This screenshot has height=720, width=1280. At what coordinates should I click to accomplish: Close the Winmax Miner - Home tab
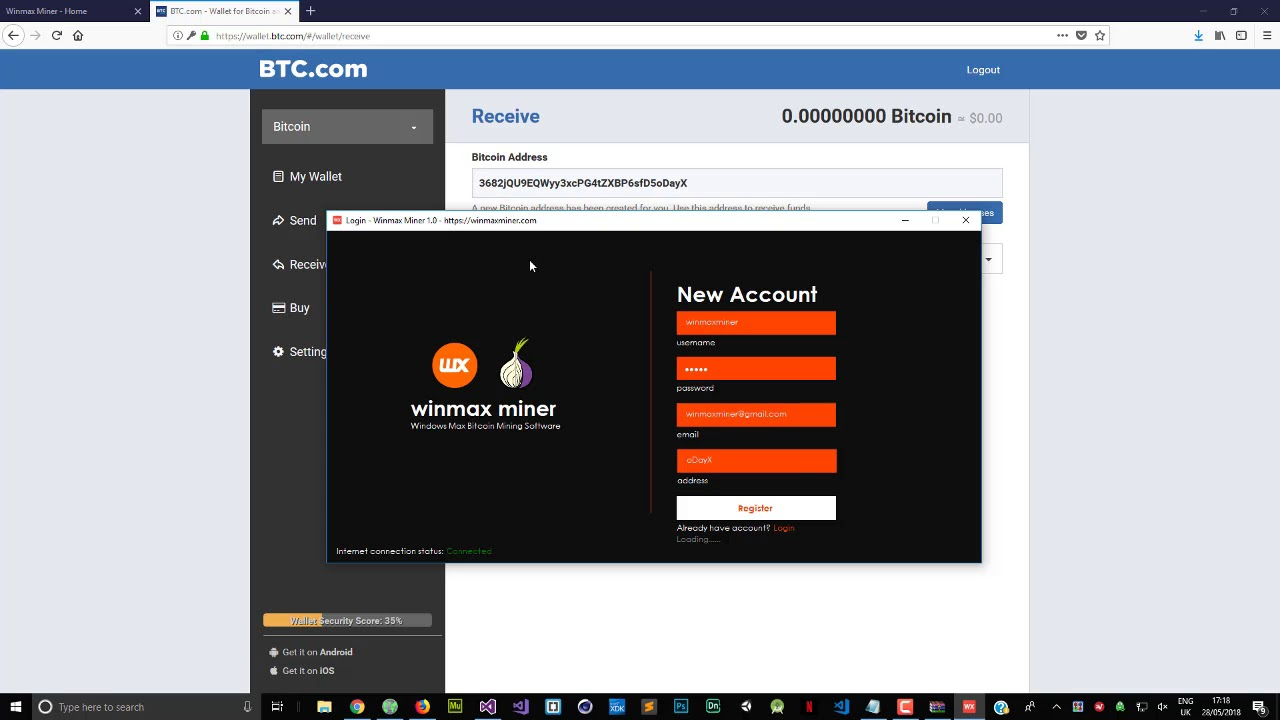tap(138, 11)
